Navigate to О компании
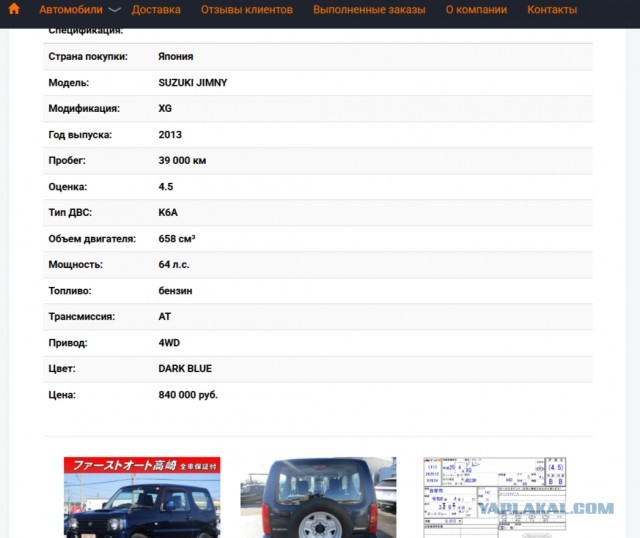This screenshot has height=538, width=640. point(476,9)
